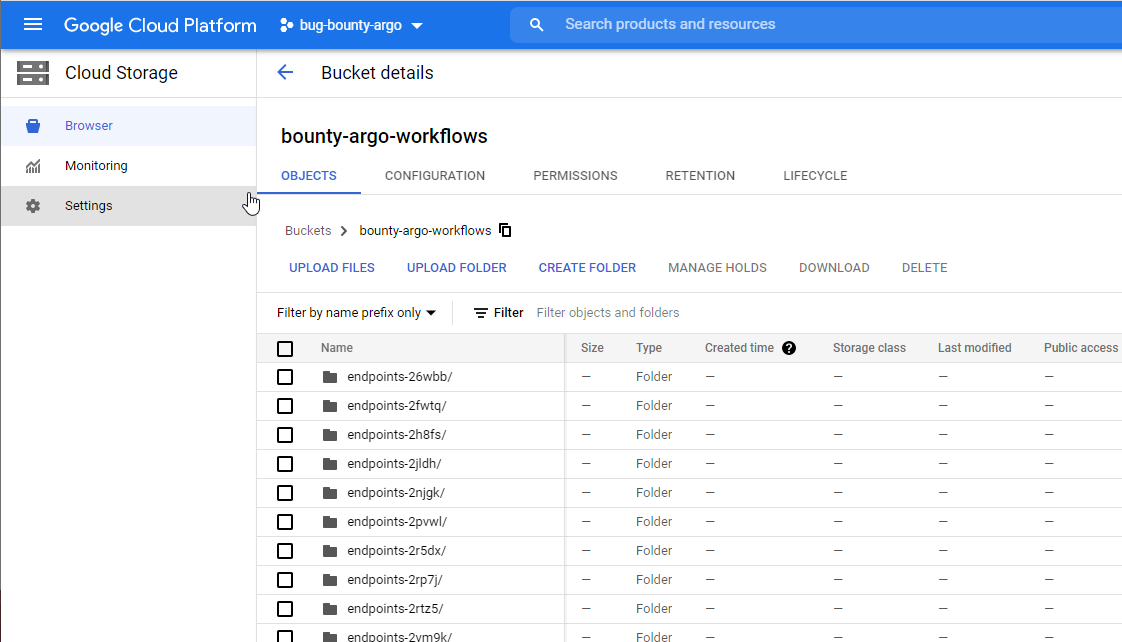This screenshot has width=1122, height=642.
Task: Switch to the Objects tab
Action: pyautogui.click(x=308, y=176)
